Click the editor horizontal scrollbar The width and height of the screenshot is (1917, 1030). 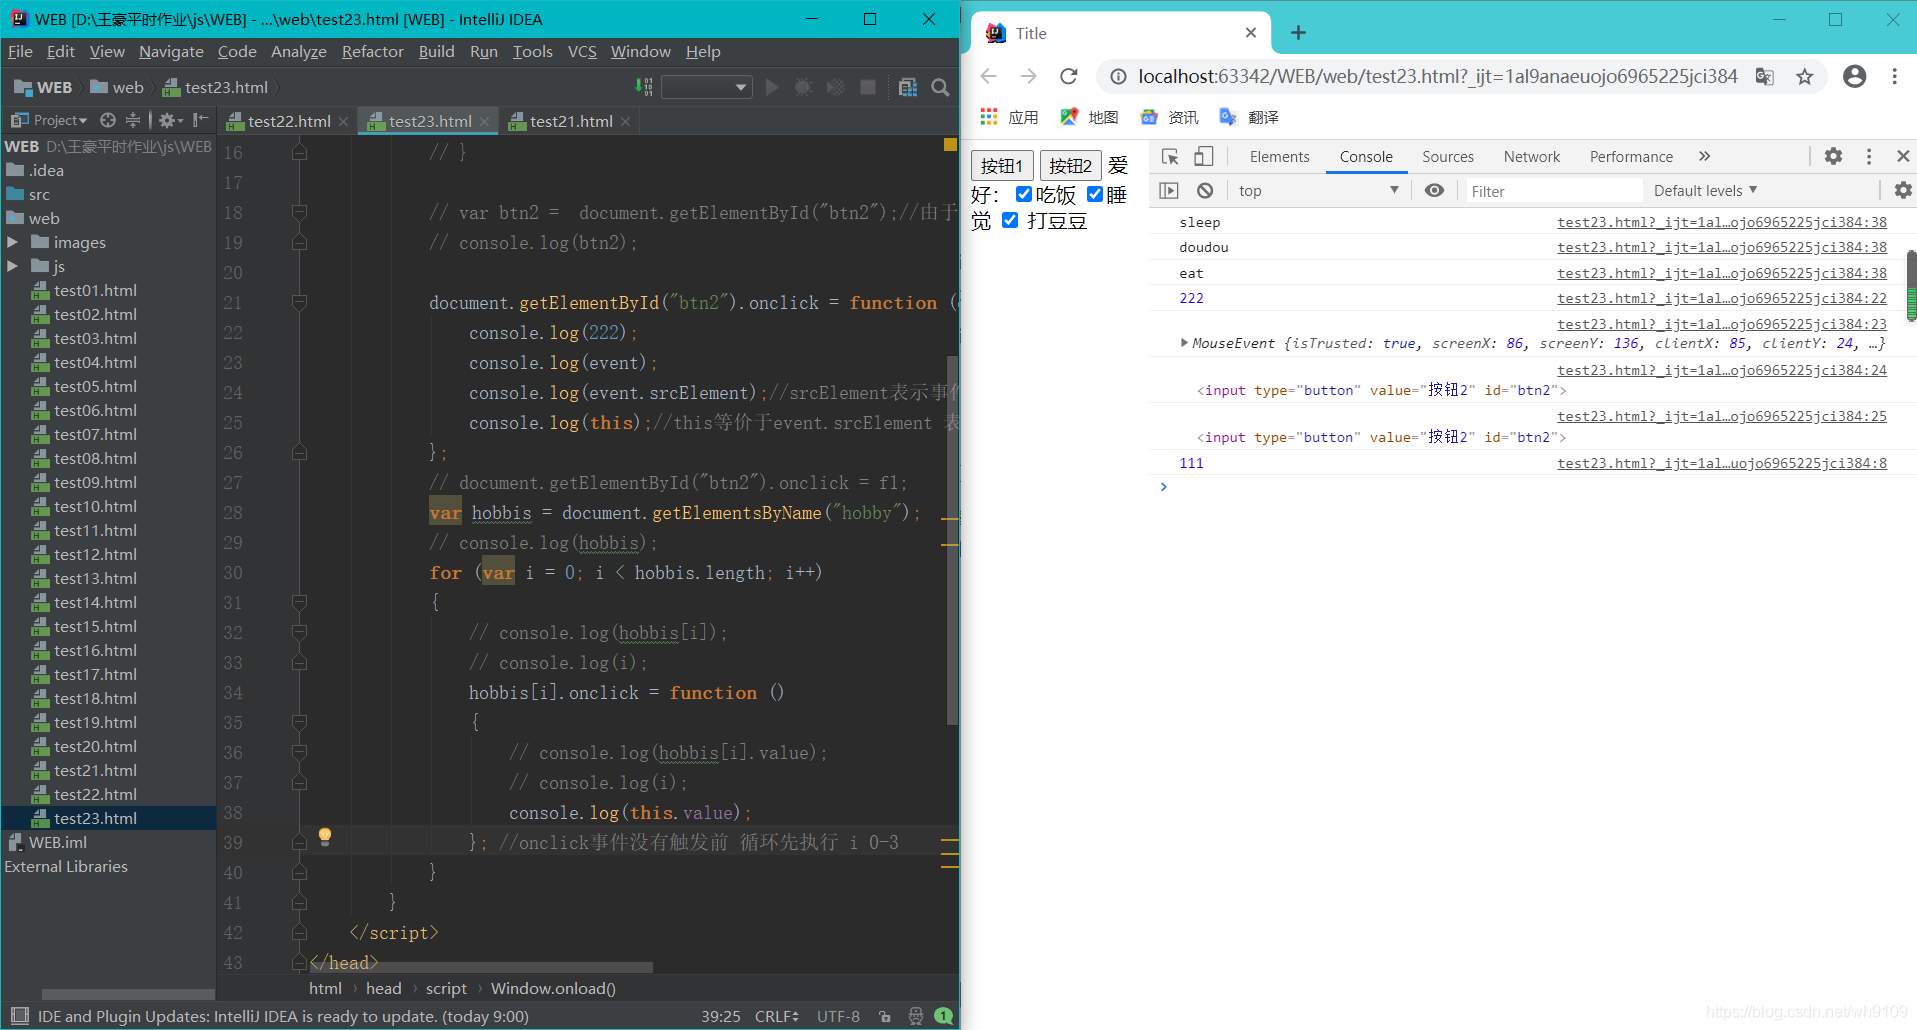(480, 967)
